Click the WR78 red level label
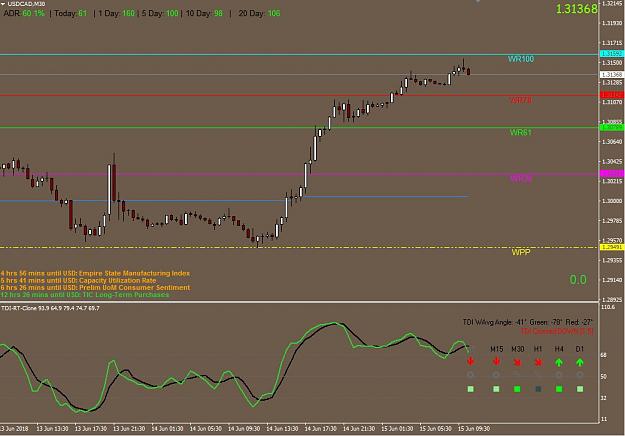Image resolution: width=625 pixels, height=436 pixels. (521, 100)
